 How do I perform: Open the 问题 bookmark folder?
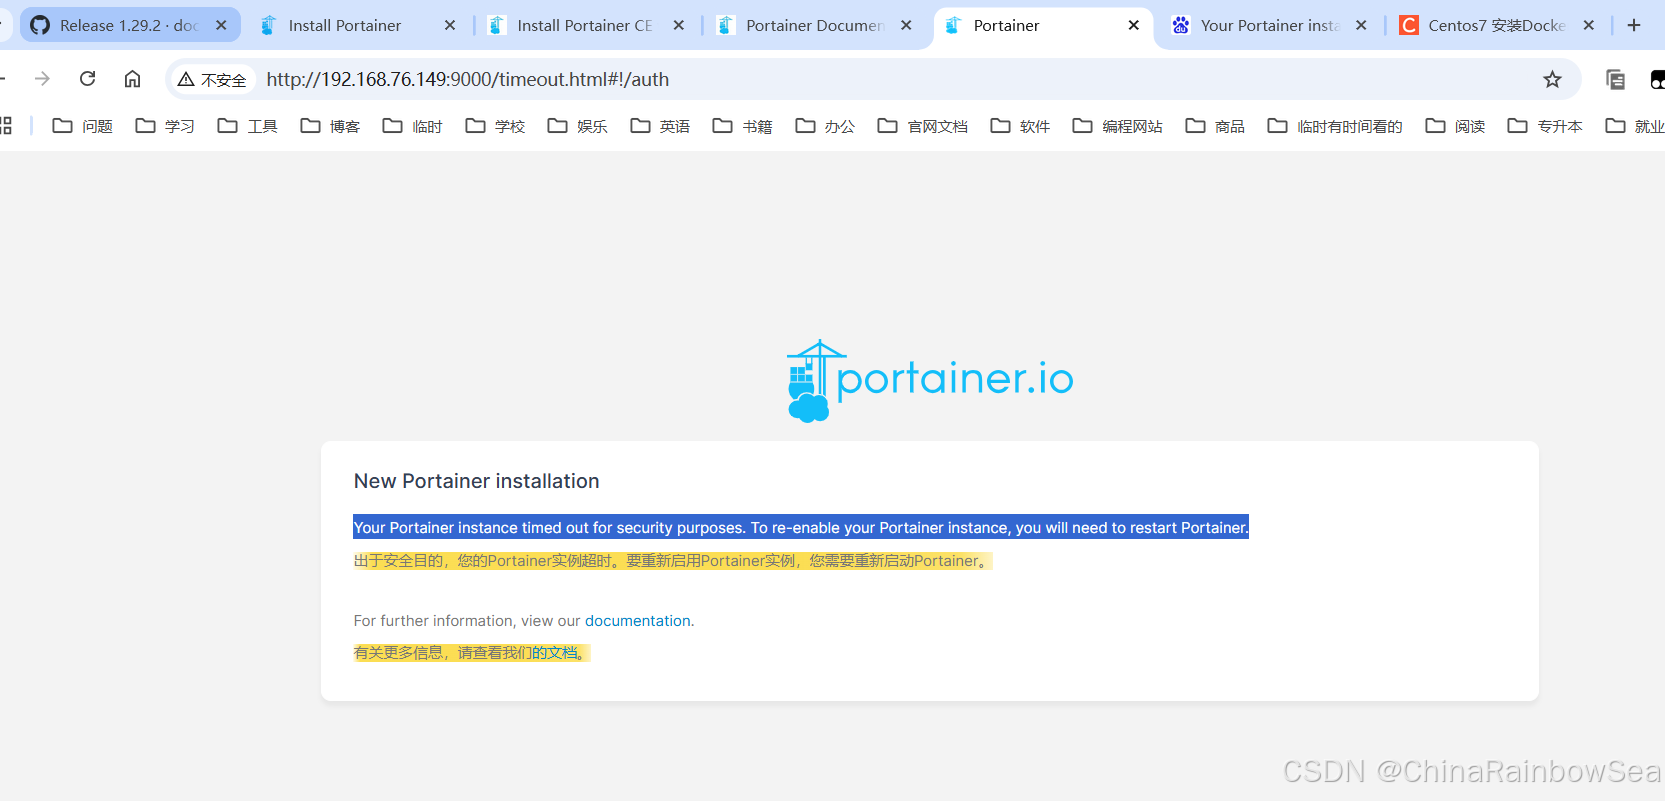(x=82, y=126)
